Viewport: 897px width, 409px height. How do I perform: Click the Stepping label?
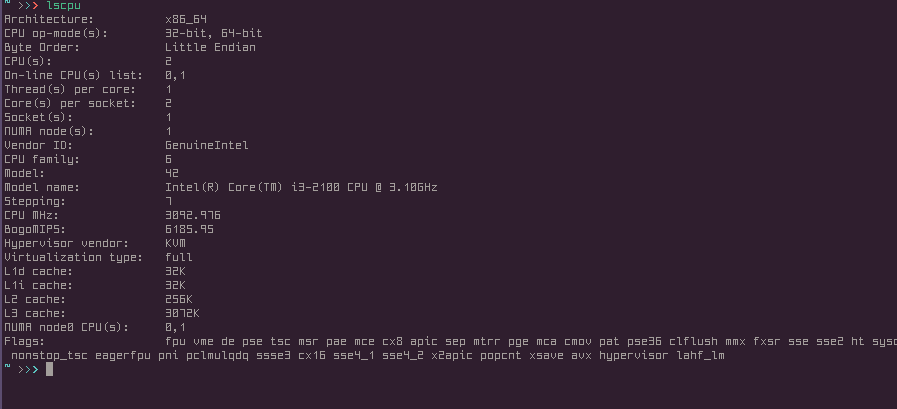pos(35,201)
